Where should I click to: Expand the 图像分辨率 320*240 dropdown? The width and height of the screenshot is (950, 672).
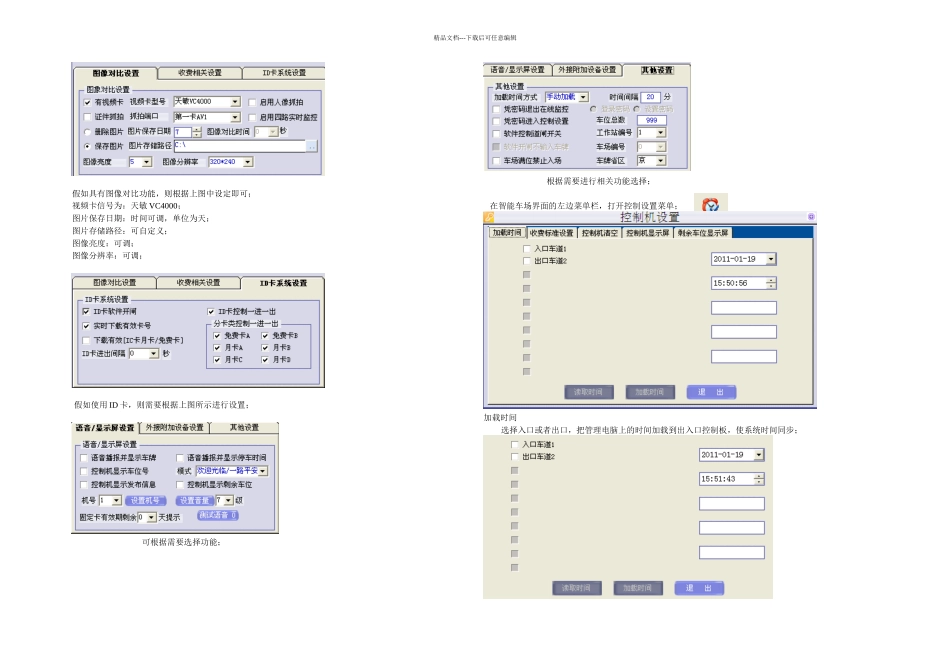pyautogui.click(x=248, y=162)
